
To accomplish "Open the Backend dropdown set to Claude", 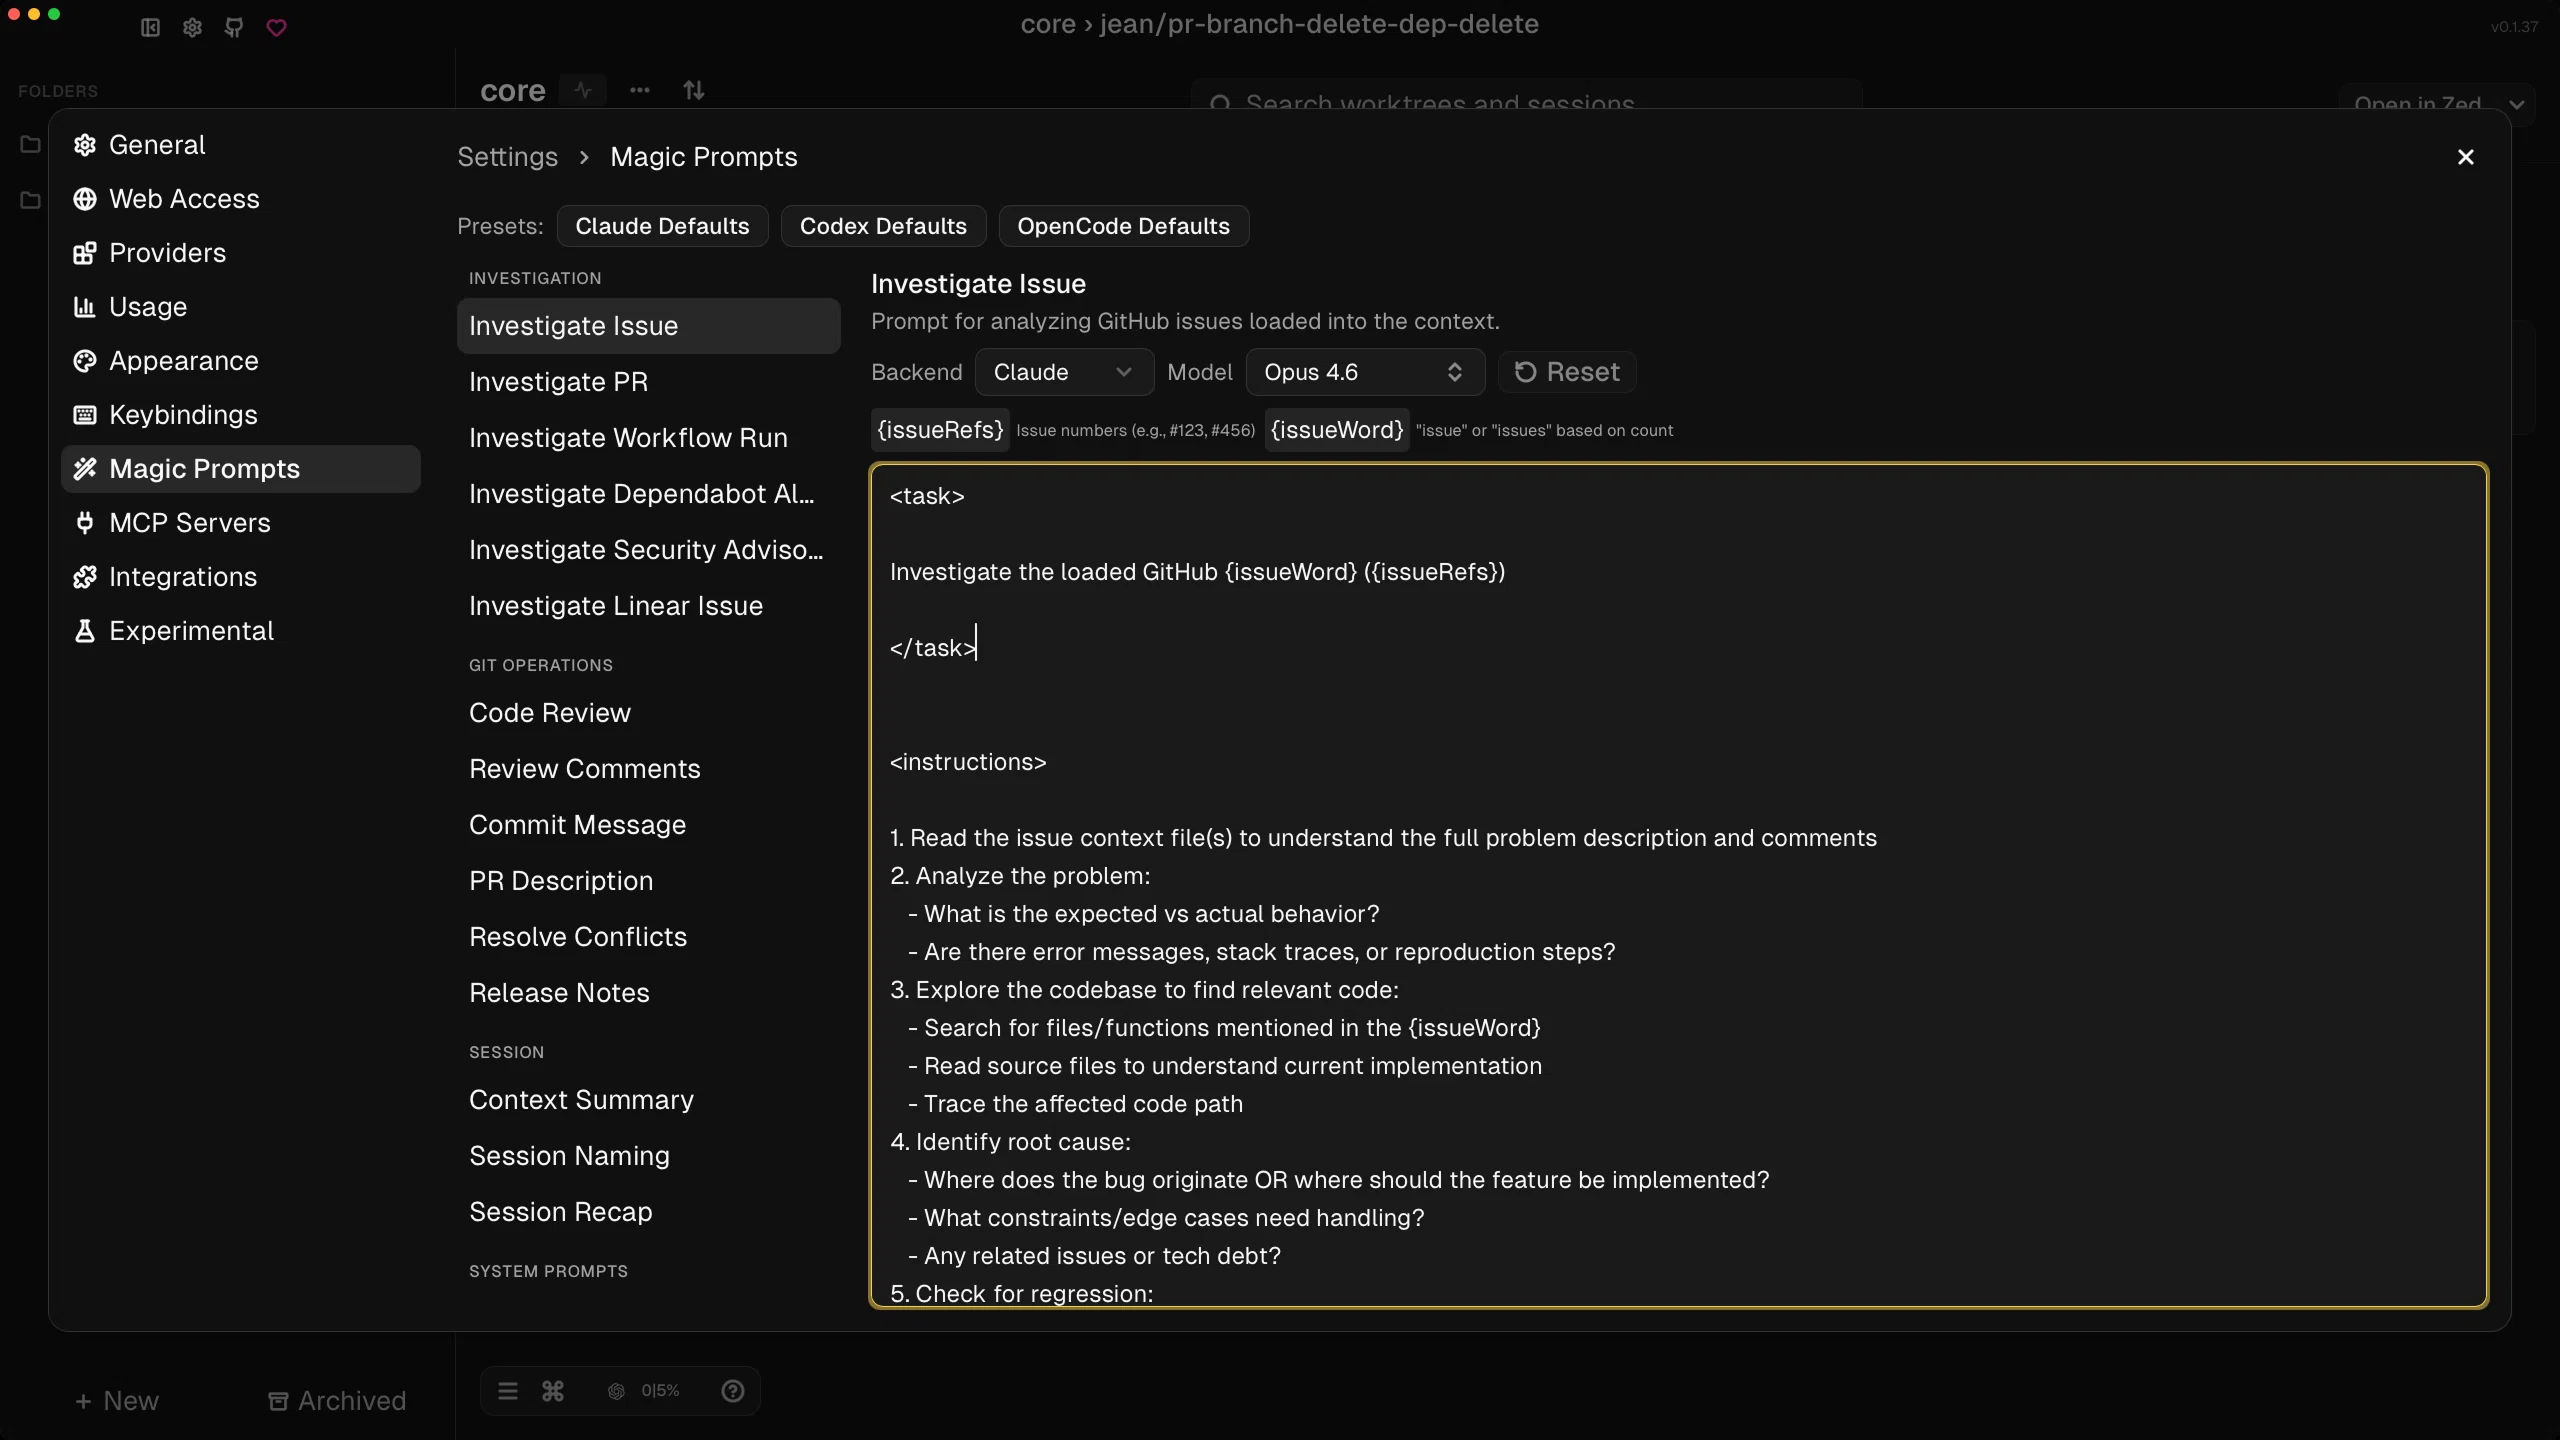I will 1062,372.
